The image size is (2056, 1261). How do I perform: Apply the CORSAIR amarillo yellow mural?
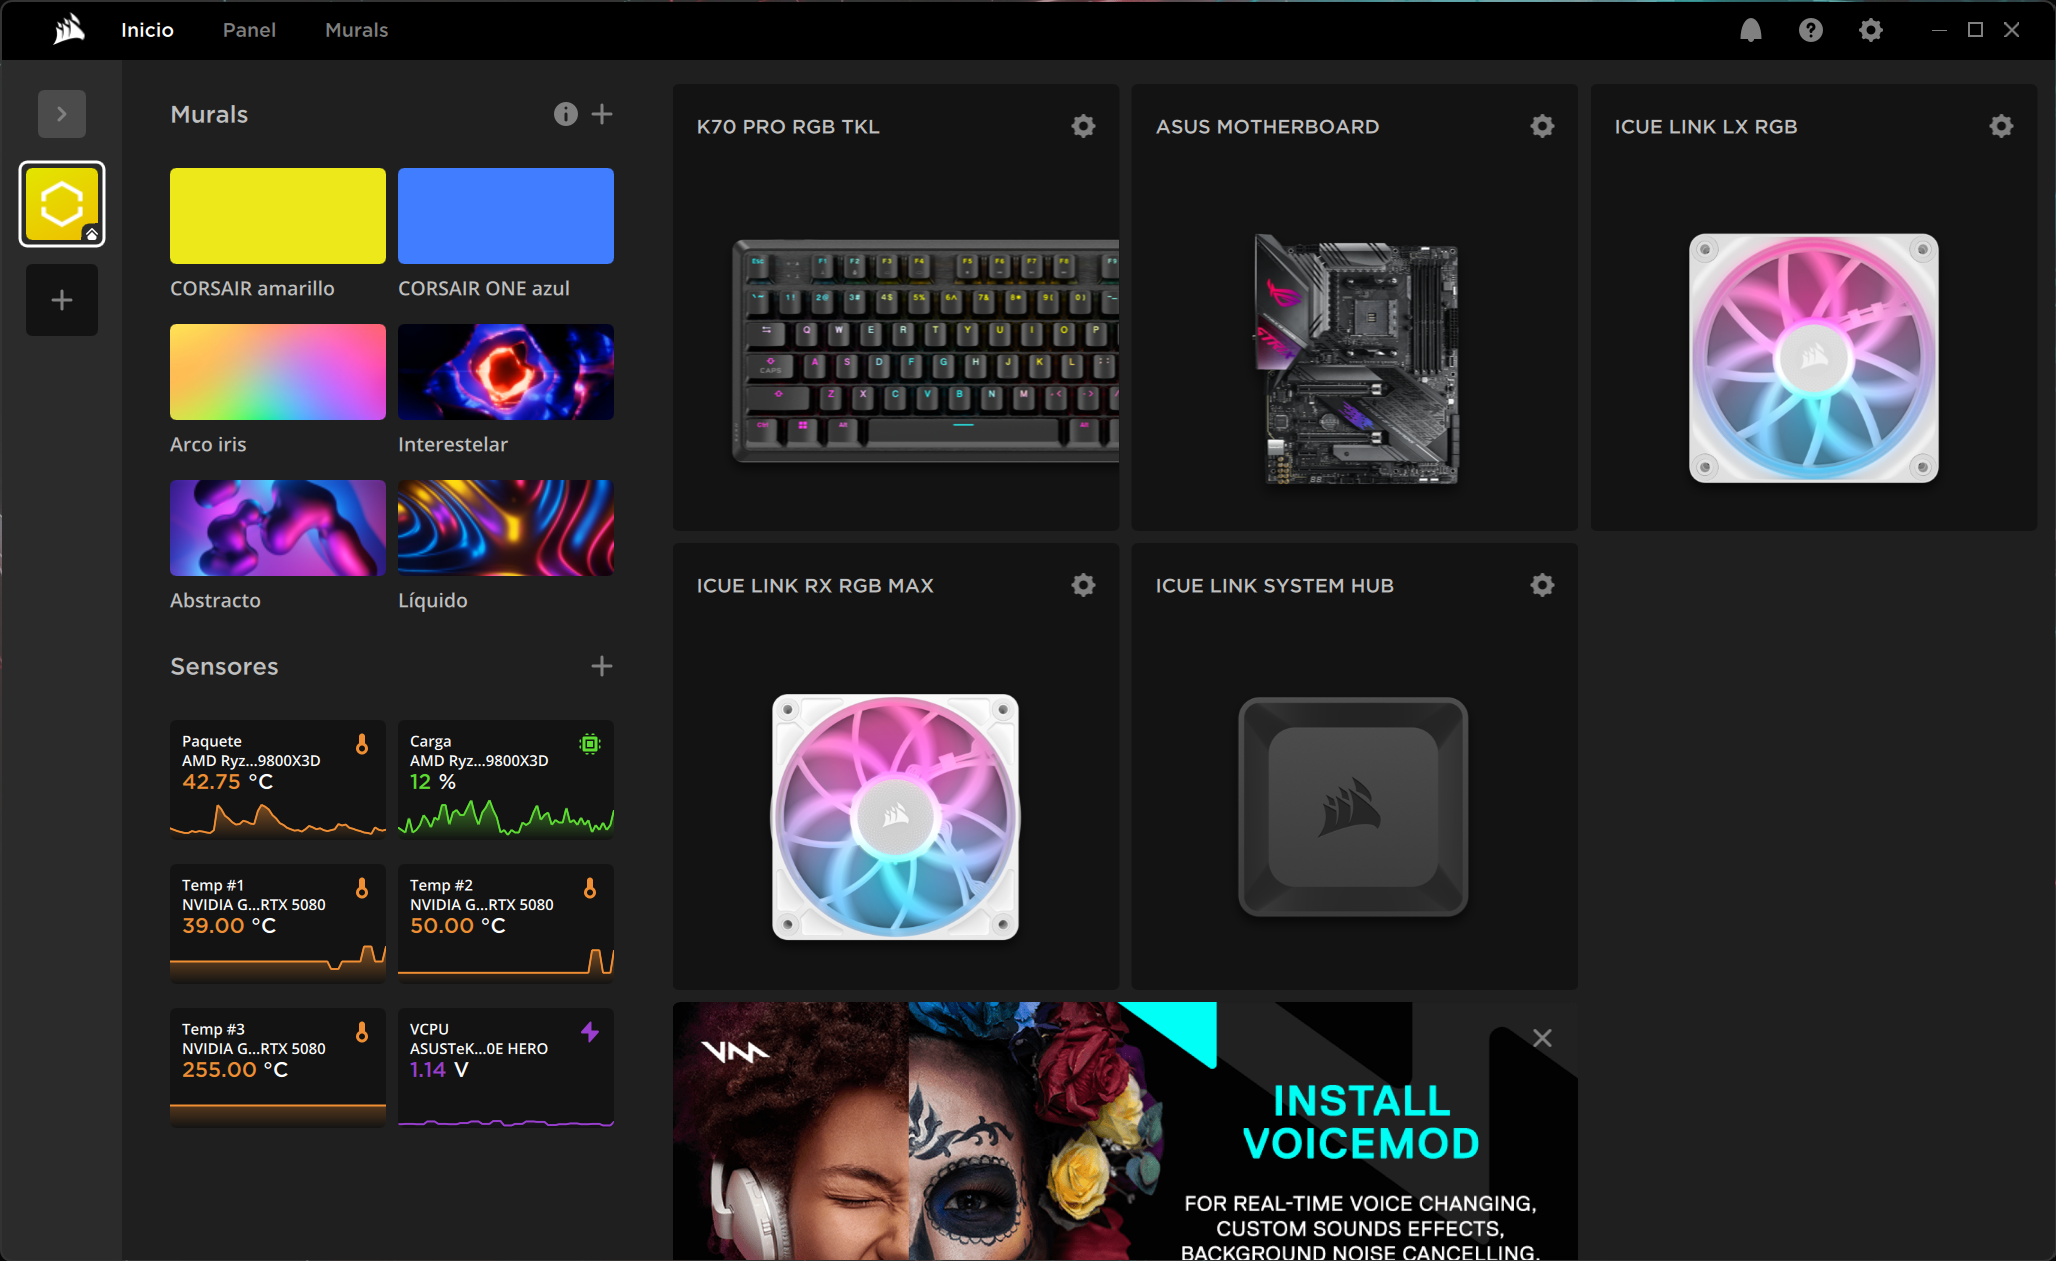[278, 216]
